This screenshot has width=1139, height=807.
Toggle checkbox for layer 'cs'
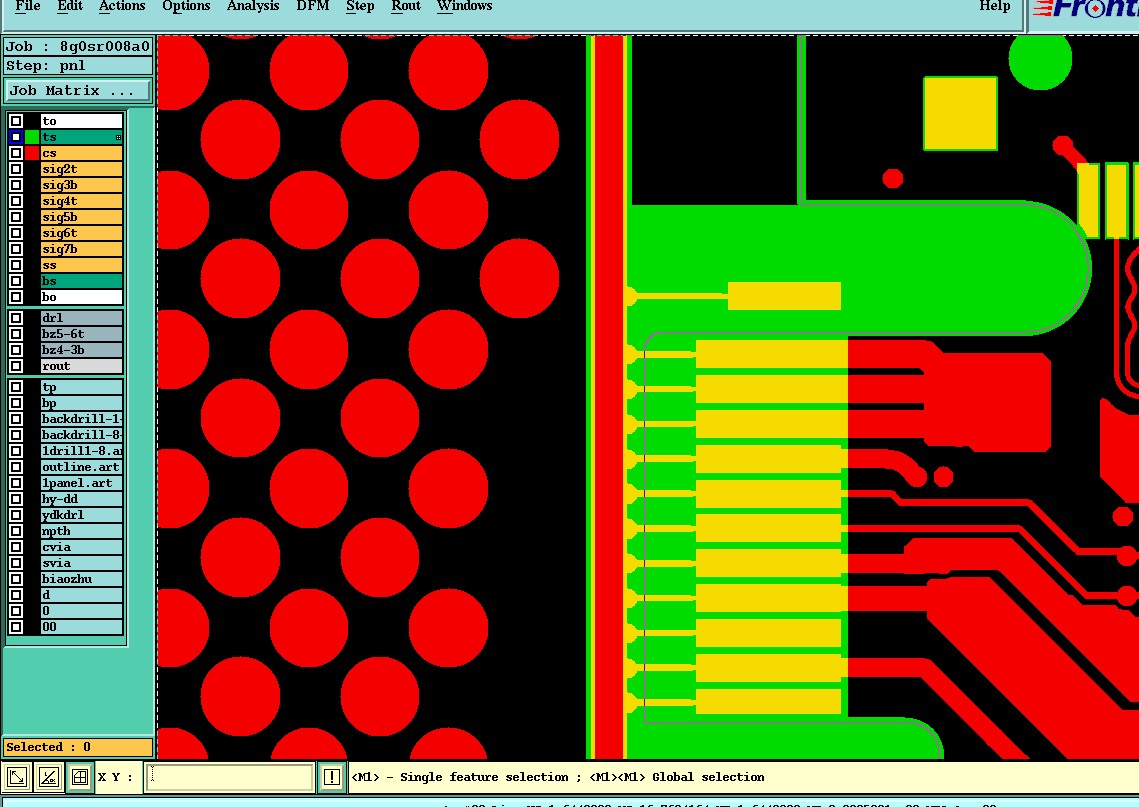click(x=16, y=153)
